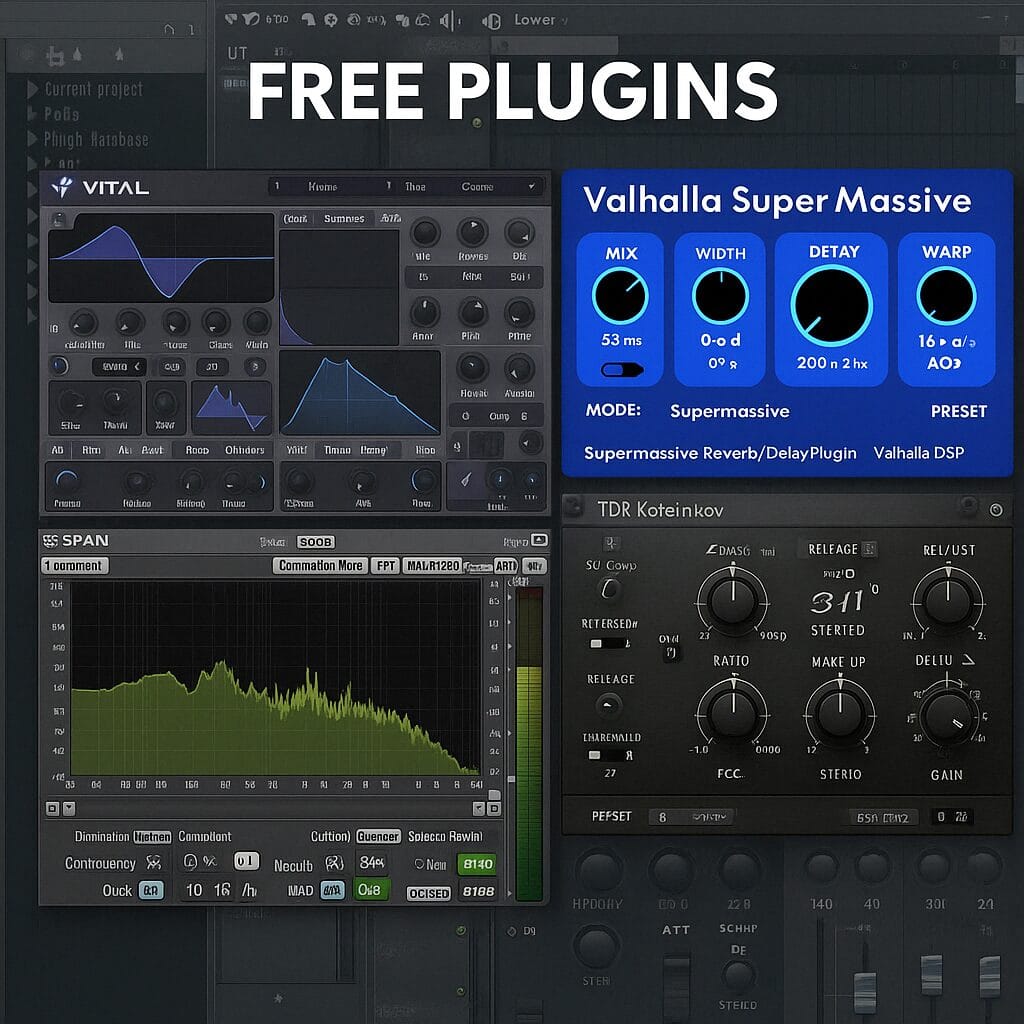This screenshot has height=1024, width=1024.
Task: Click the Vital logo icon
Action: coord(63,187)
